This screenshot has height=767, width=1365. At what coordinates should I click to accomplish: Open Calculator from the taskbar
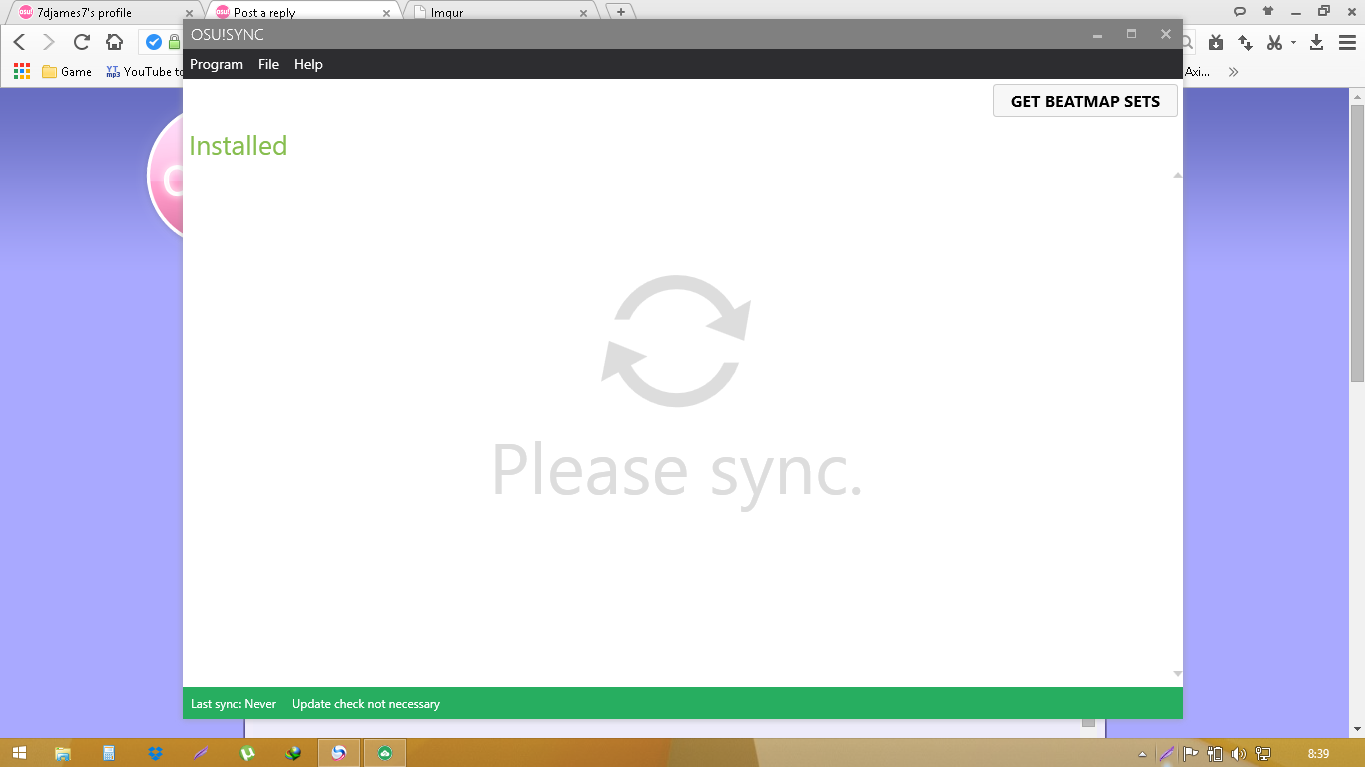109,753
